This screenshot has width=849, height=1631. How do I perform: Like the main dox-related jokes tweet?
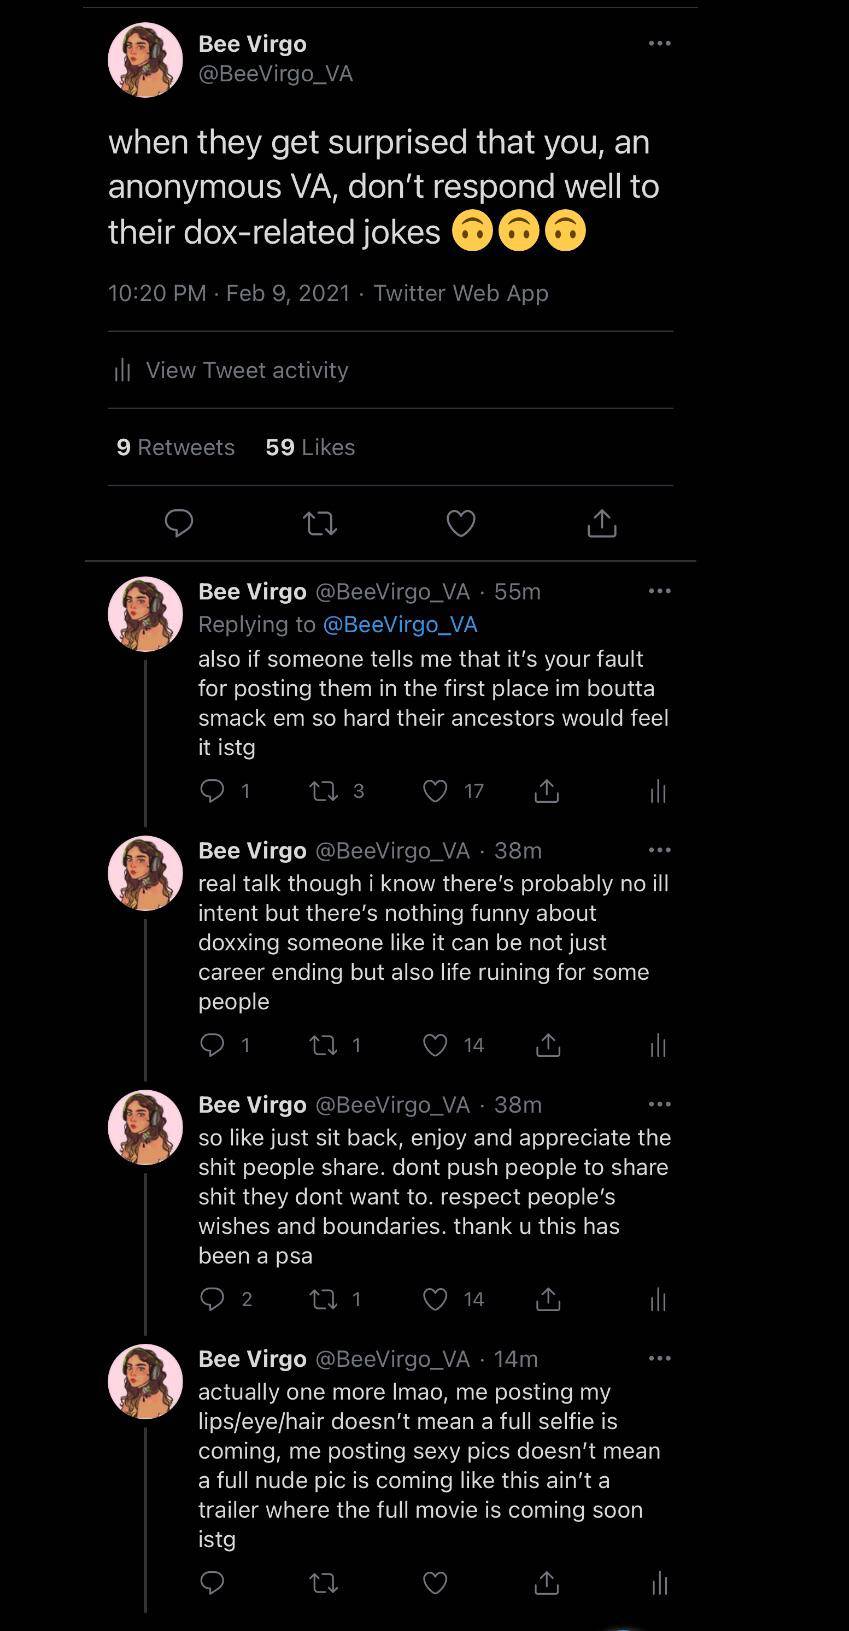pyautogui.click(x=460, y=523)
